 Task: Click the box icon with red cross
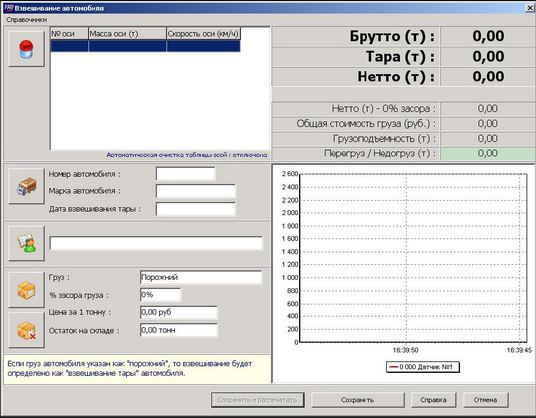[x=26, y=331]
